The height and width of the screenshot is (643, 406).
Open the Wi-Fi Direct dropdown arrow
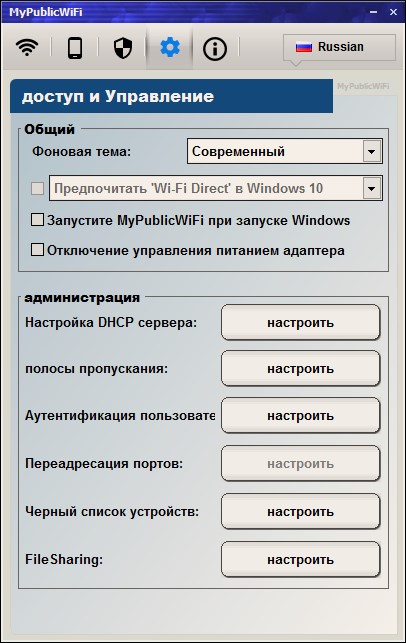pos(372,188)
